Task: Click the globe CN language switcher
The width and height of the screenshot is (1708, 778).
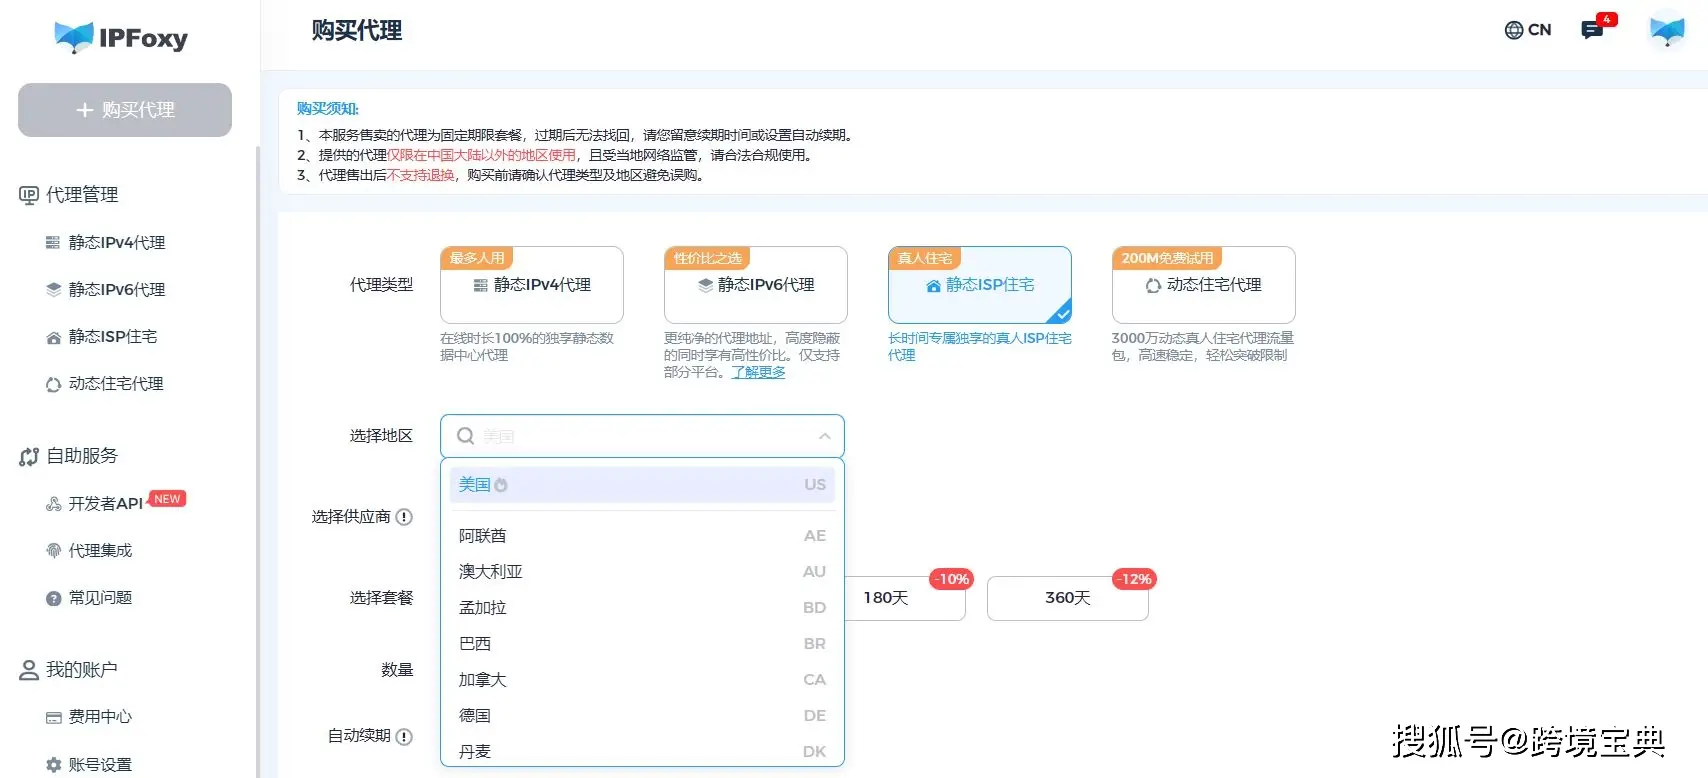Action: 1527,30
